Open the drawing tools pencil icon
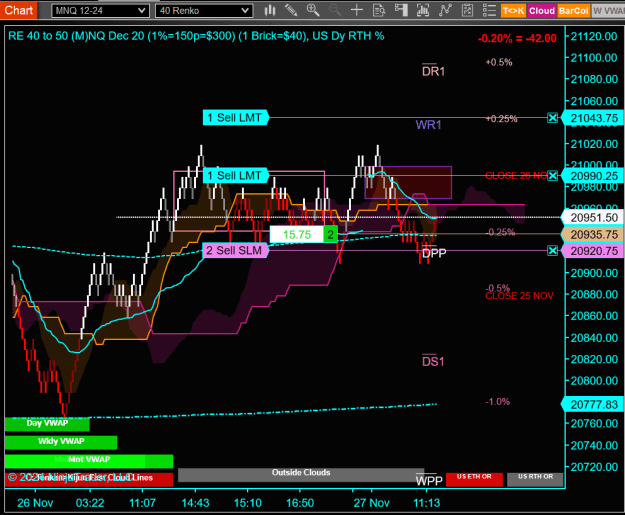625x515 pixels. [291, 10]
